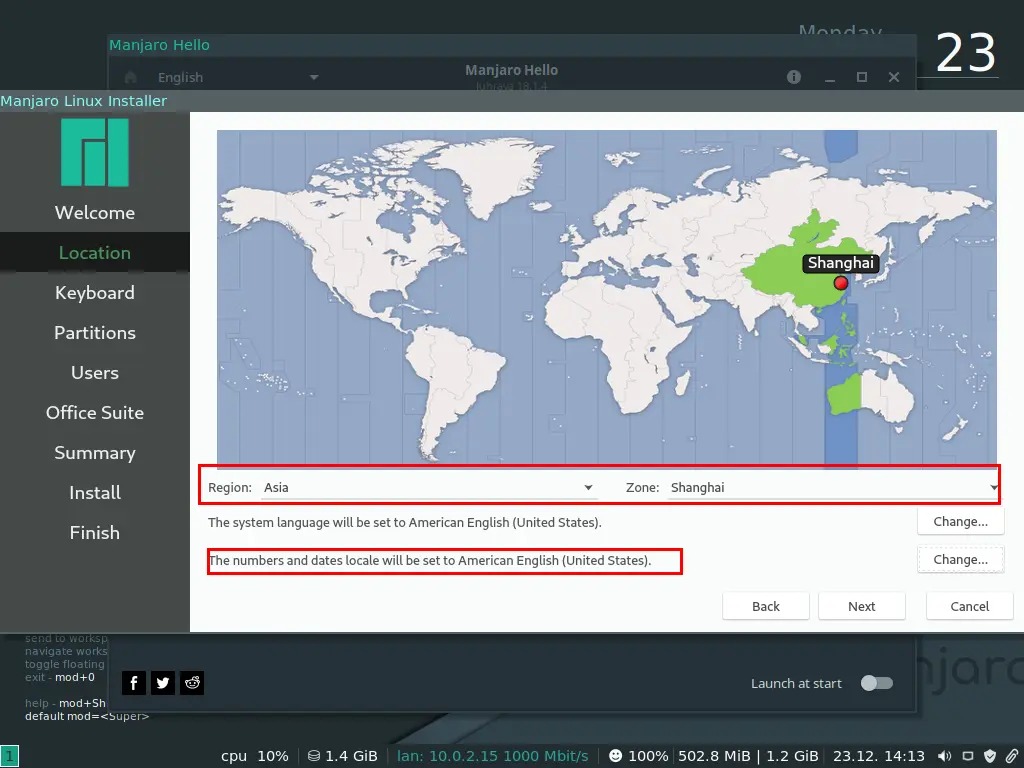Click the Manjaro logo in installer sidebar
The image size is (1024, 768).
point(95,152)
